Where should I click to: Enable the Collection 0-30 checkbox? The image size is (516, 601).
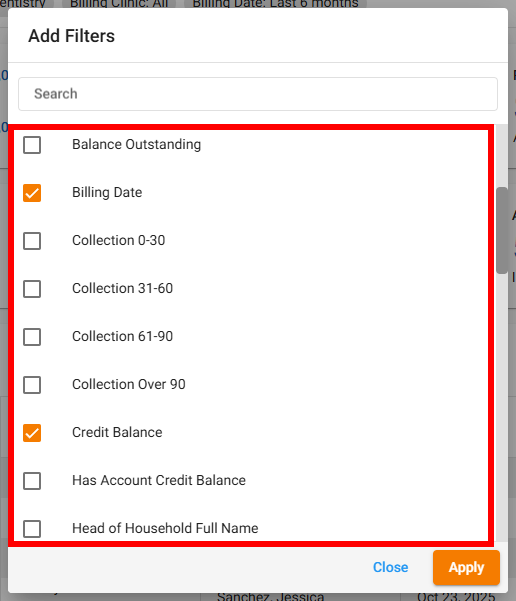pyautogui.click(x=32, y=241)
